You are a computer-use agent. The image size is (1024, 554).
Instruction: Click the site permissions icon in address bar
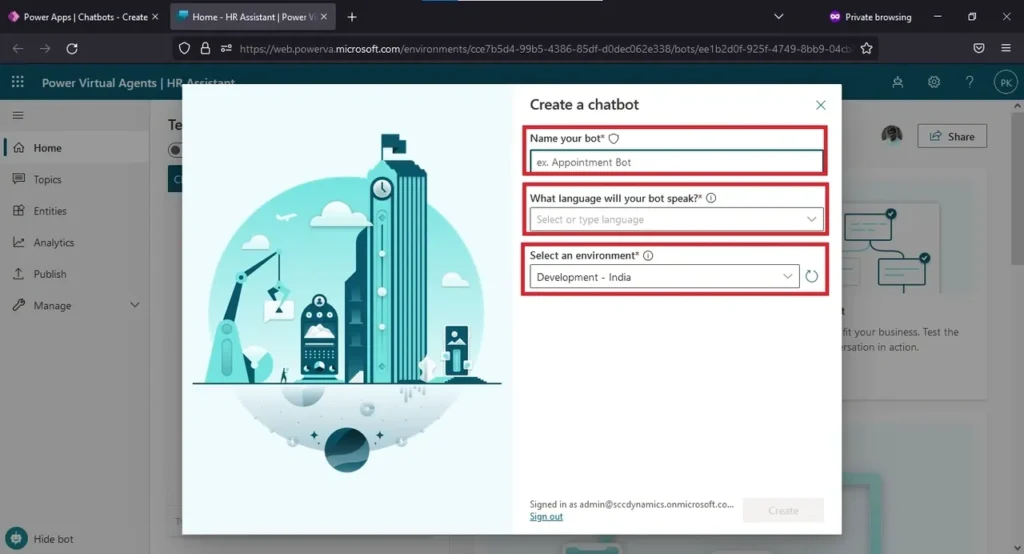click(x=226, y=48)
